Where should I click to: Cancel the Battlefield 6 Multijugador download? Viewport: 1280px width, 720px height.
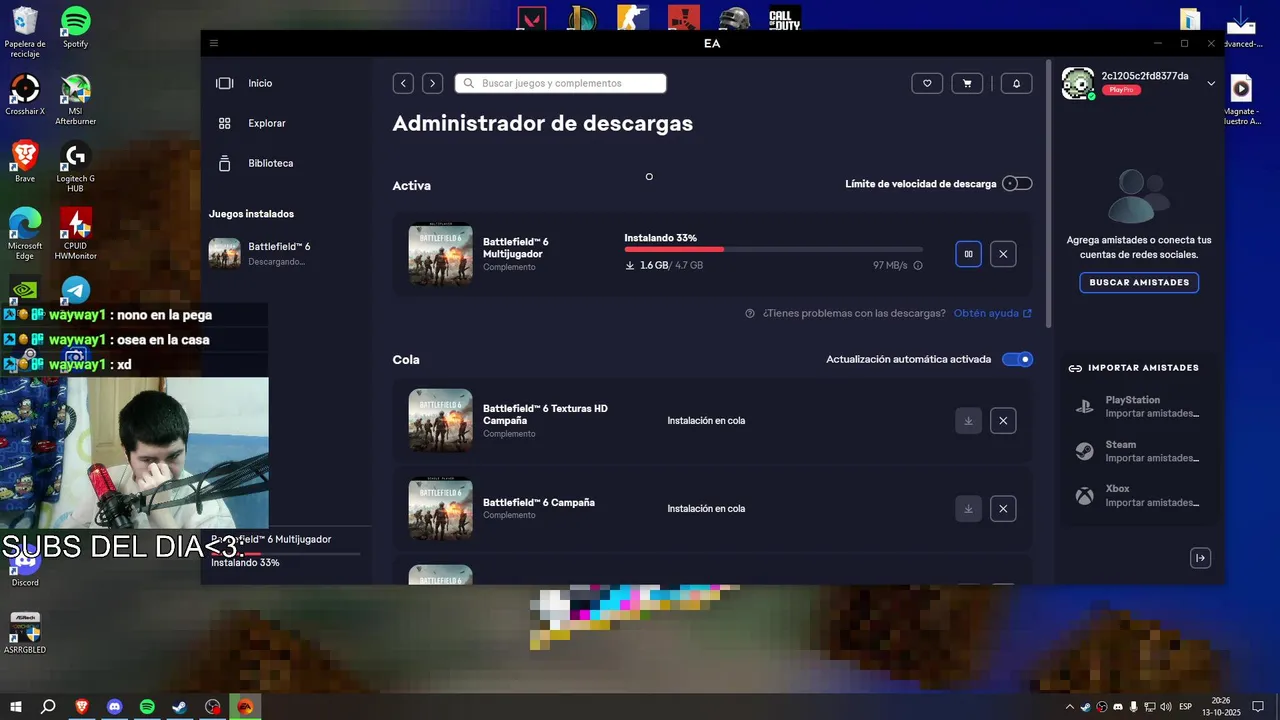point(1003,254)
